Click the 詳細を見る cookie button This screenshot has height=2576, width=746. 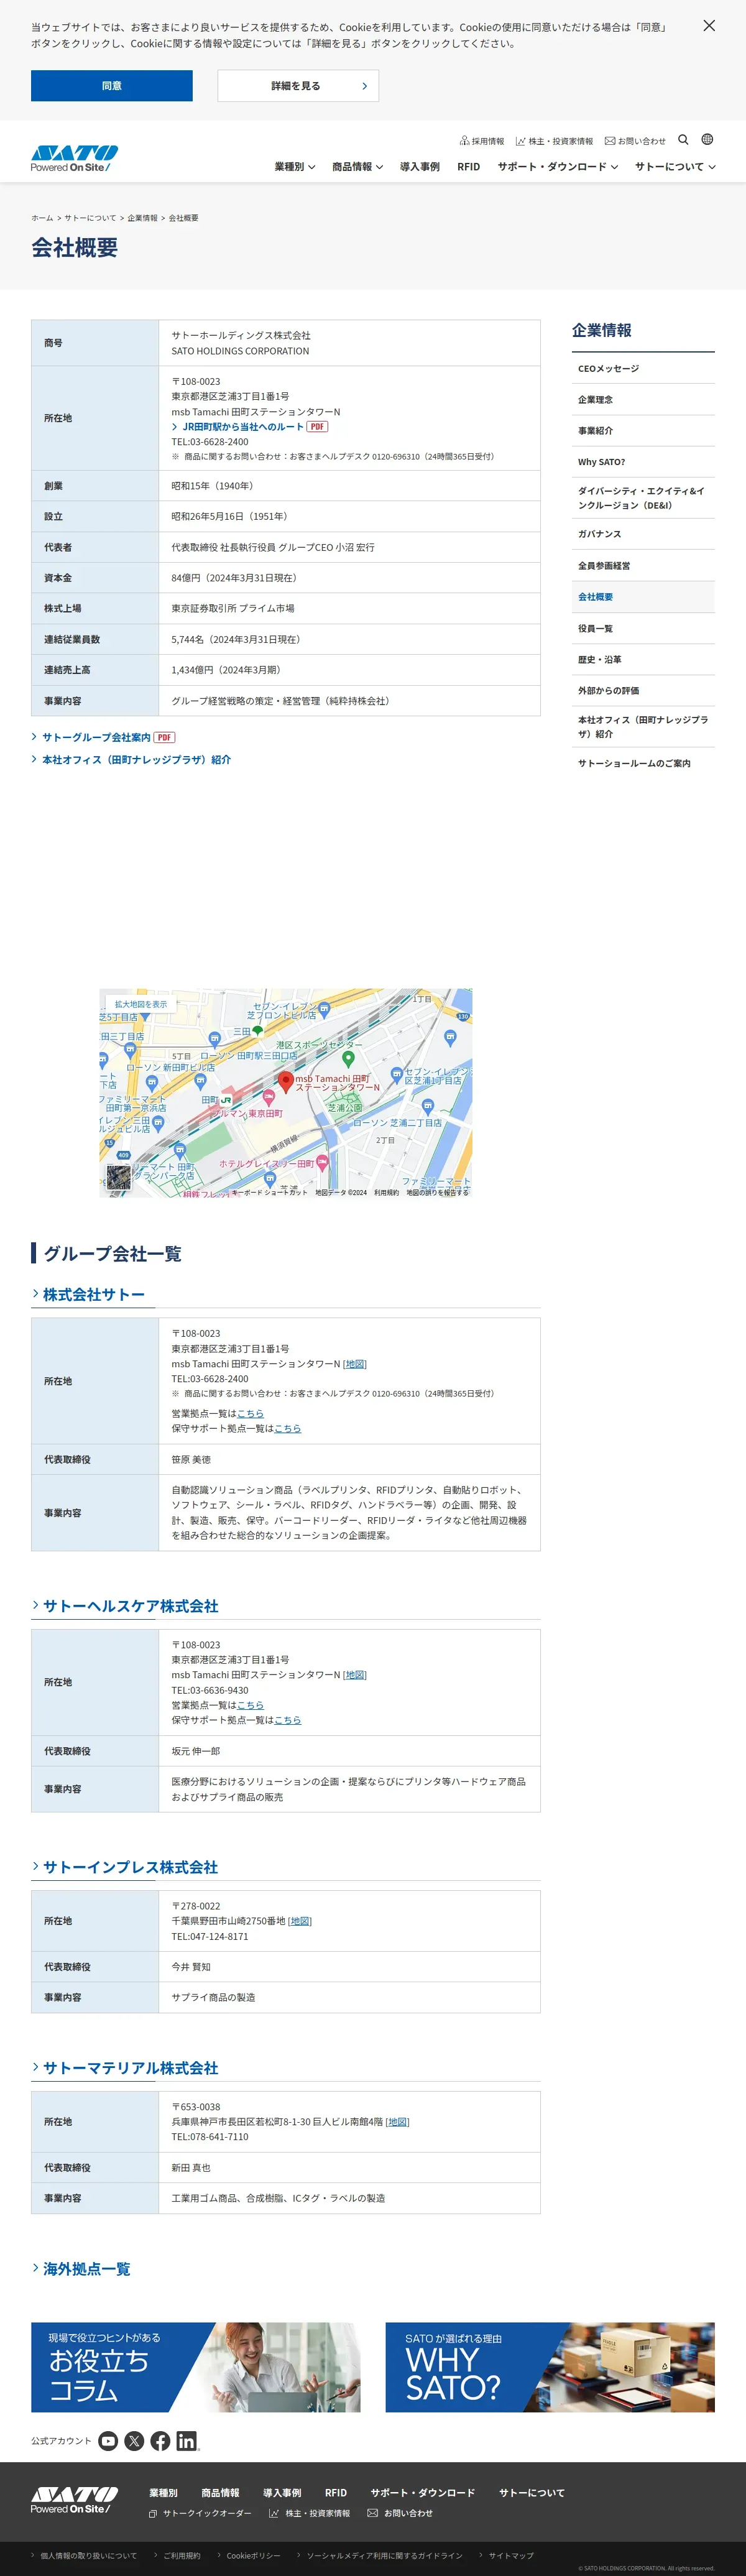(x=298, y=86)
